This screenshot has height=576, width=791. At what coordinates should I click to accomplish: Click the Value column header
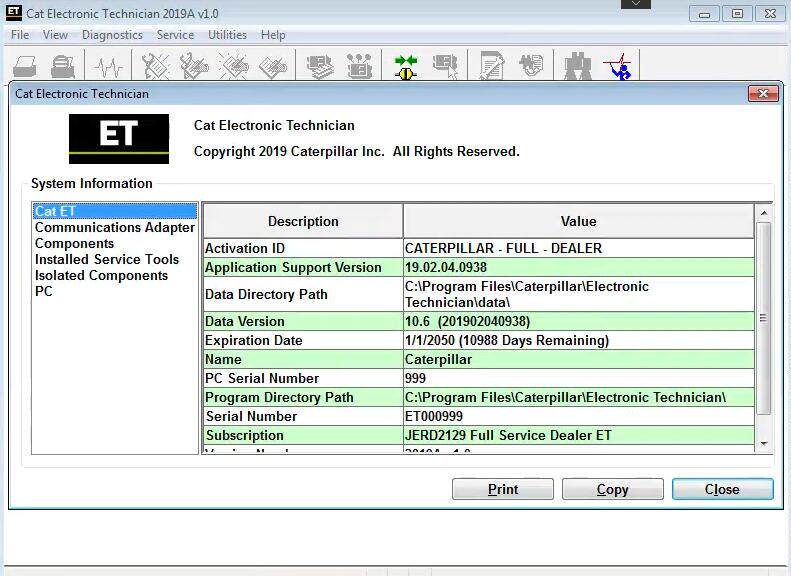click(579, 221)
